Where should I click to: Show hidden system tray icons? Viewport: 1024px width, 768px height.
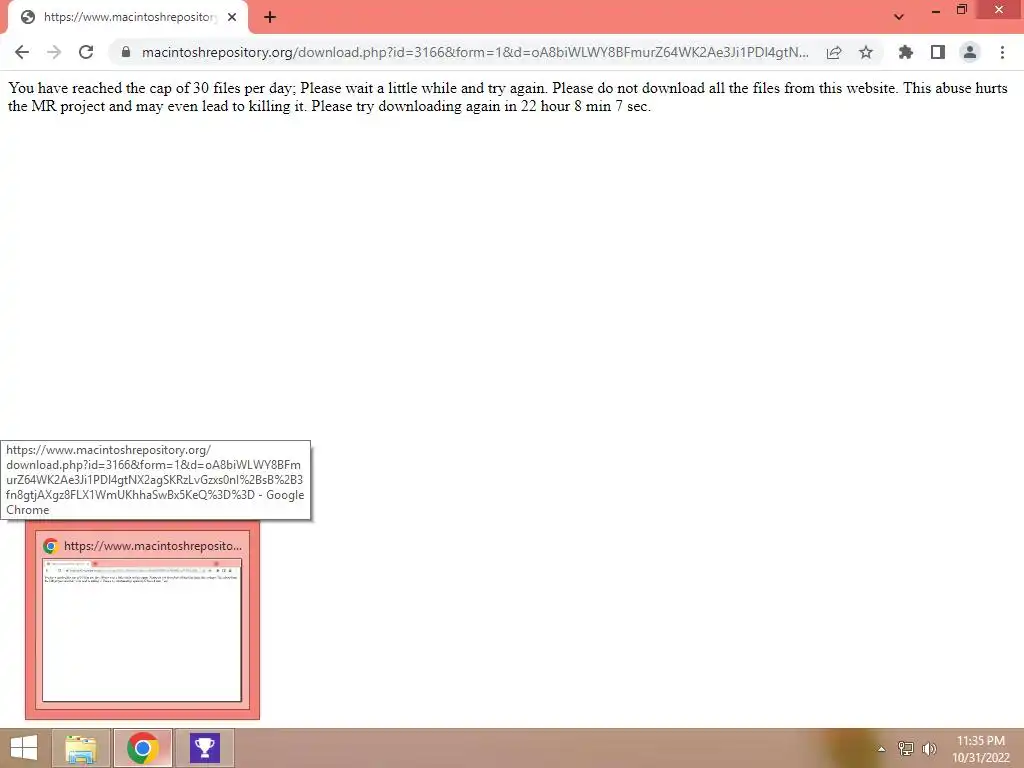[882, 749]
